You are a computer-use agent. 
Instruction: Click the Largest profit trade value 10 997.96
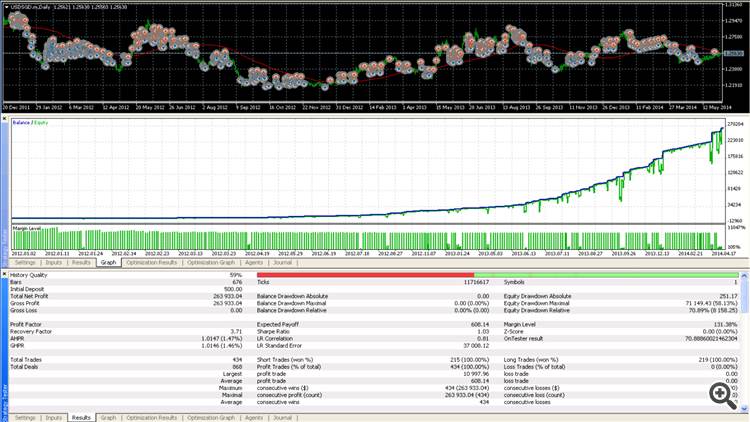[x=475, y=374]
